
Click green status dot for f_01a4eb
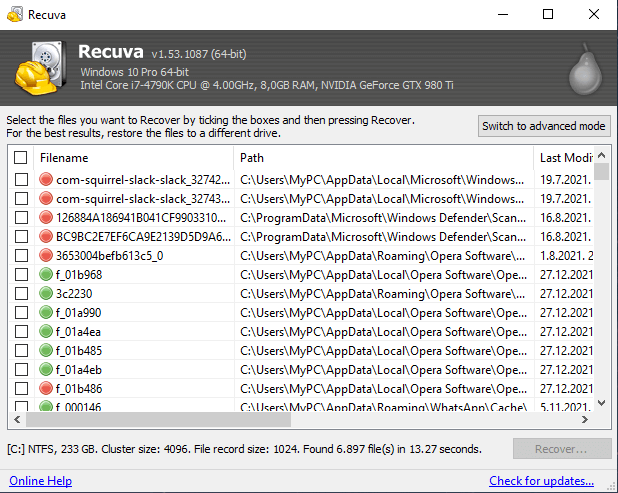click(46, 369)
